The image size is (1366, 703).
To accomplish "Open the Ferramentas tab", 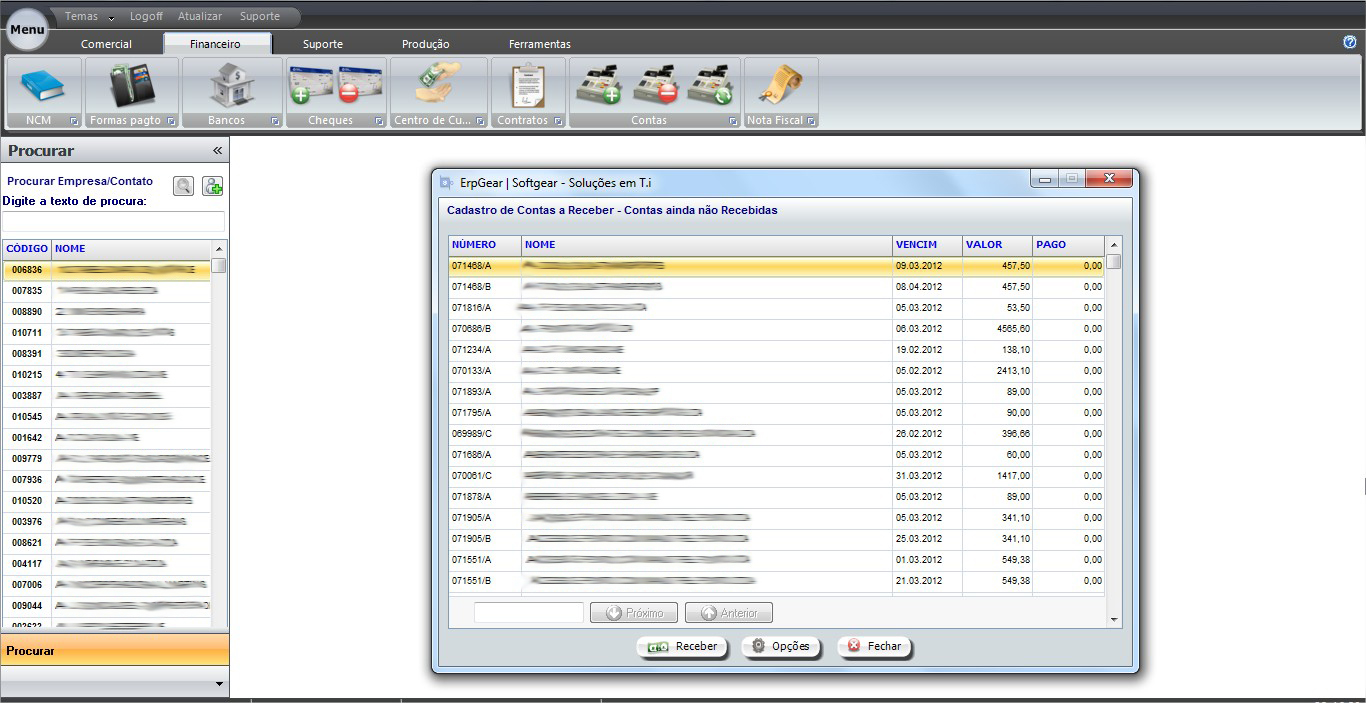I will point(539,44).
